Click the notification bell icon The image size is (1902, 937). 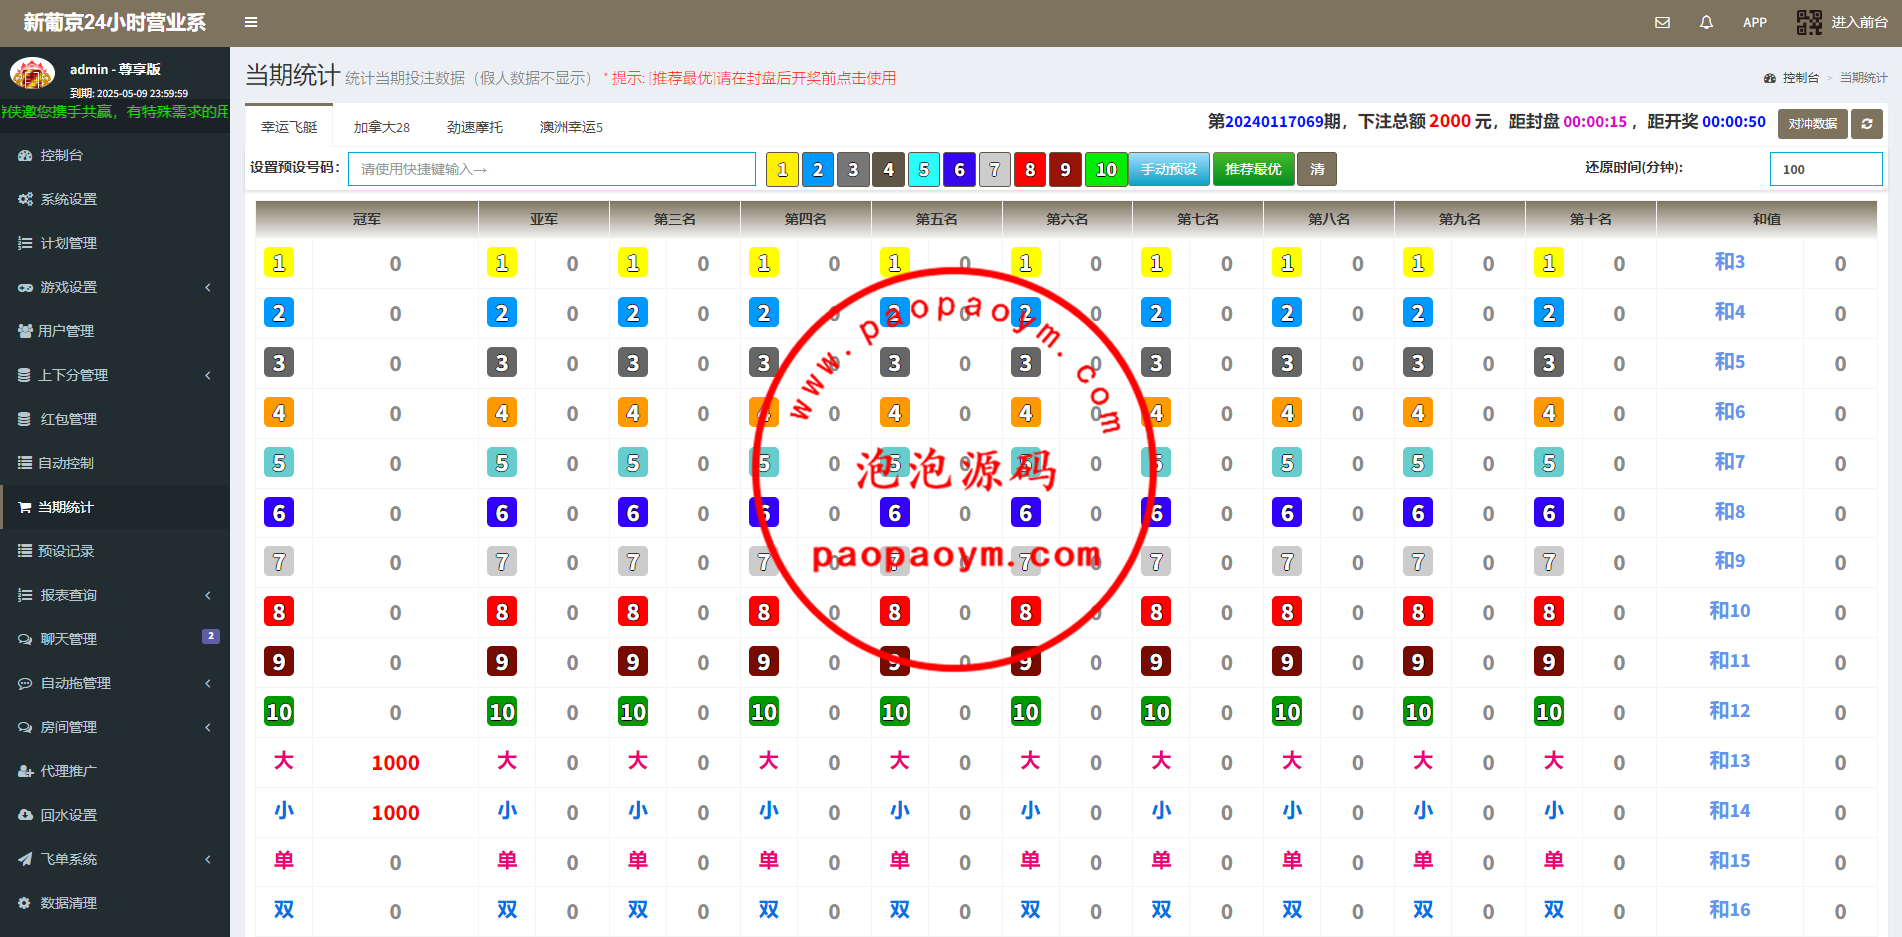1706,22
